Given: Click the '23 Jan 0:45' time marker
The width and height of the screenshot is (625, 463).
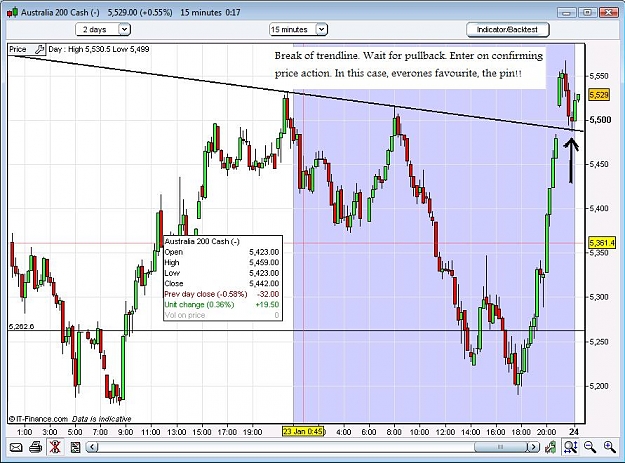Looking at the screenshot, I should [x=304, y=432].
